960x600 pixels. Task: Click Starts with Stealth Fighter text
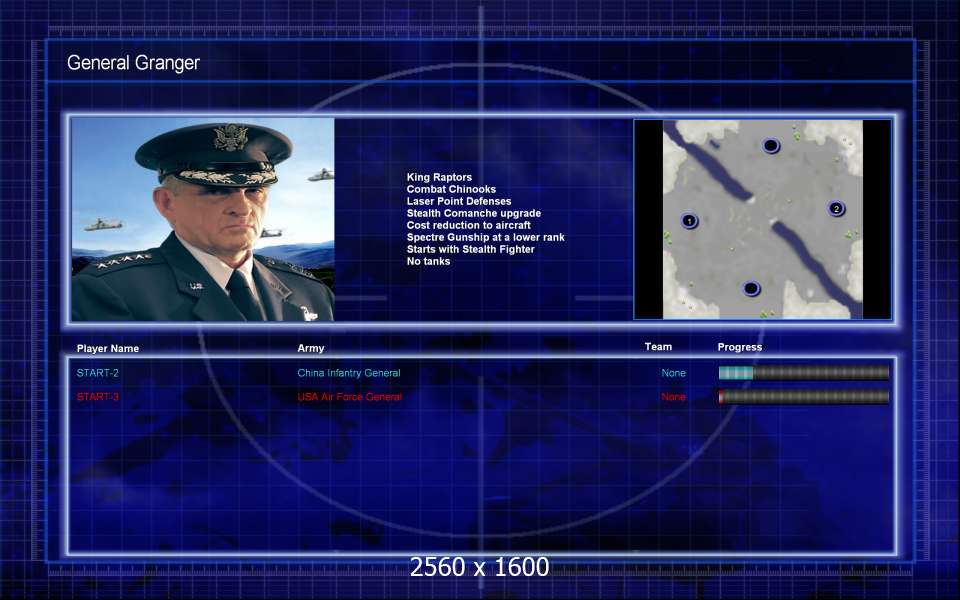pyautogui.click(x=470, y=249)
